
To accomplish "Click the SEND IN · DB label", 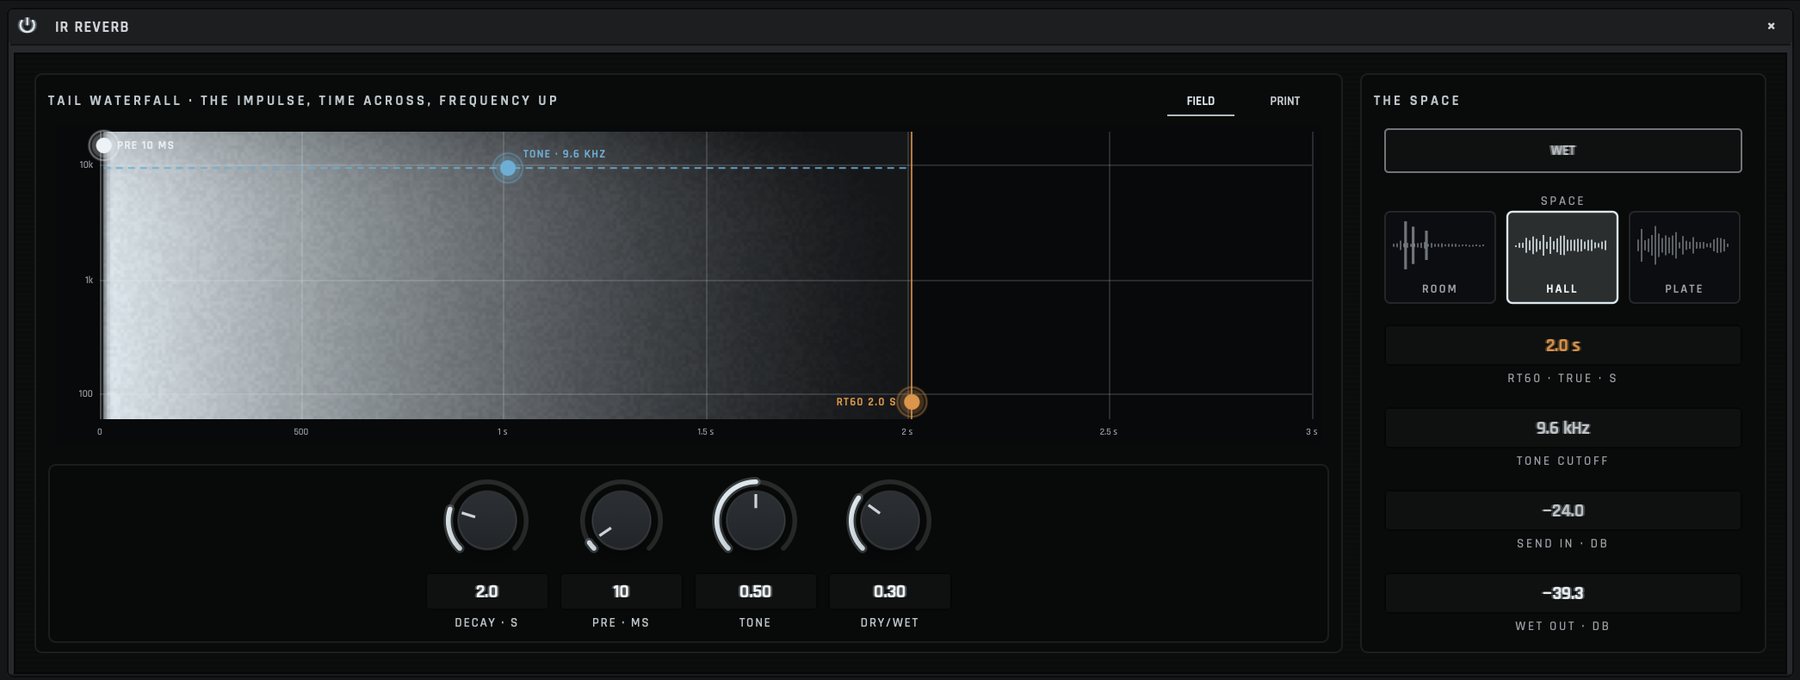I will pos(1562,544).
